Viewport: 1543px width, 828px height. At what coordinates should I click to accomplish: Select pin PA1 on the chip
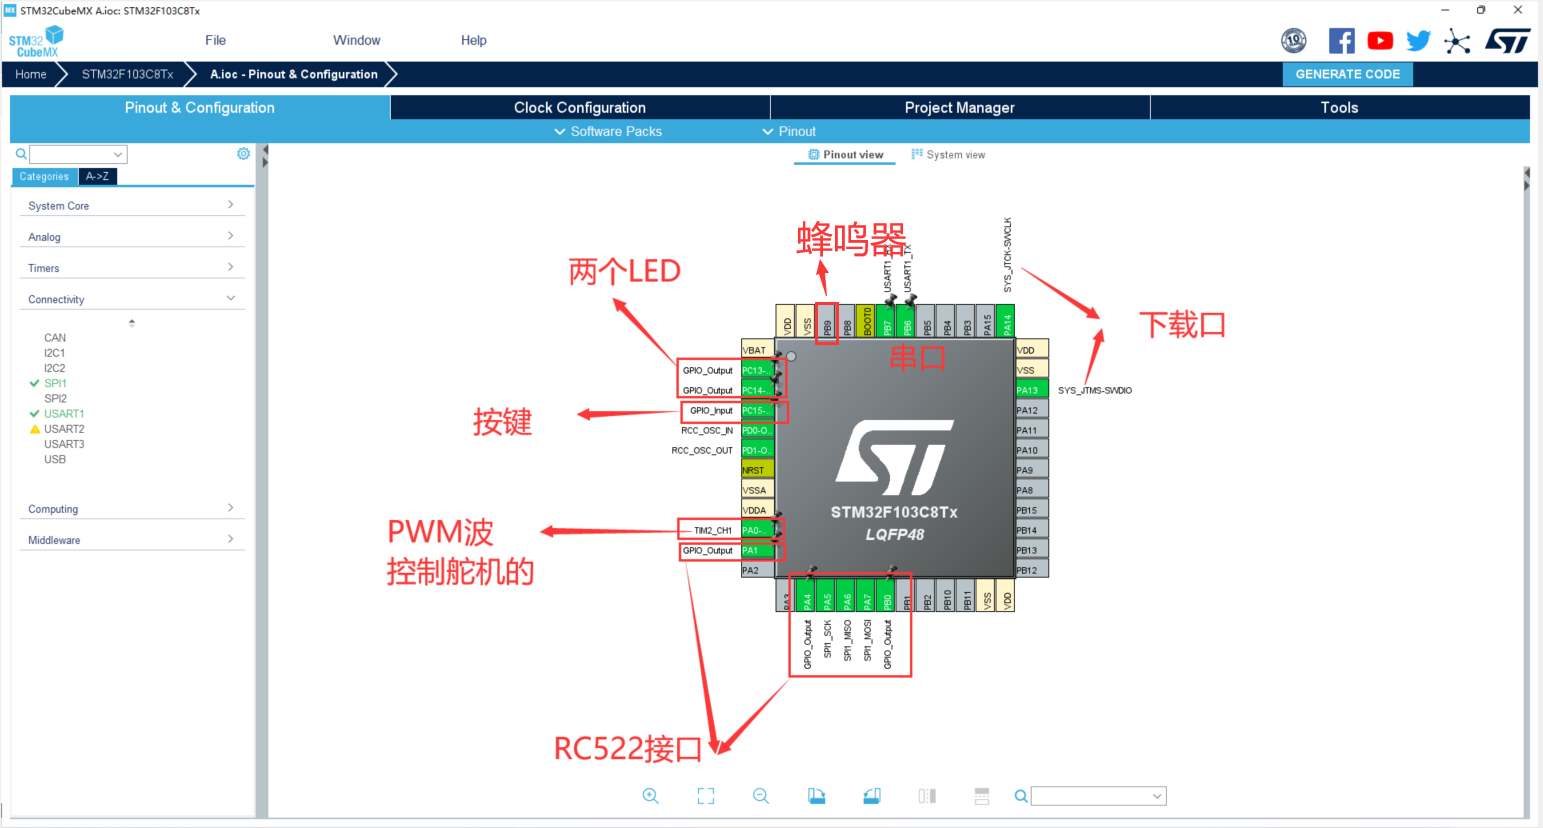click(x=757, y=550)
